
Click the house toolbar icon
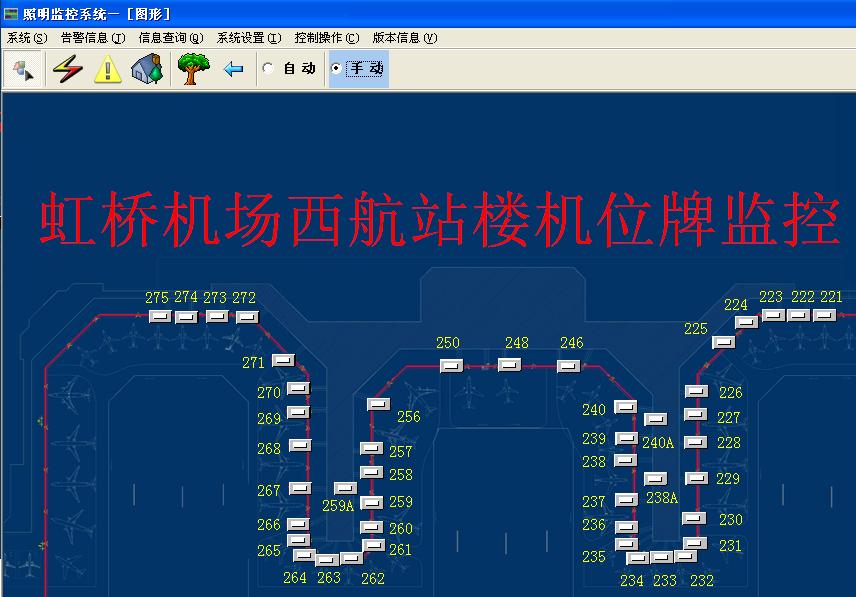pyautogui.click(x=148, y=69)
